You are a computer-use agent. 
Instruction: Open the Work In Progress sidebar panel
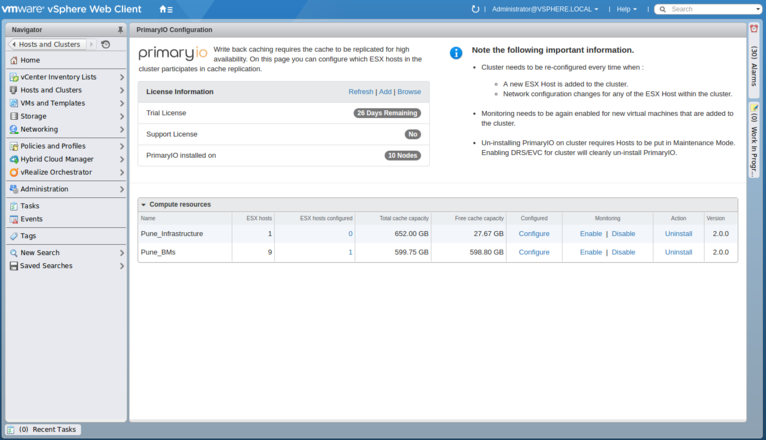(x=754, y=140)
